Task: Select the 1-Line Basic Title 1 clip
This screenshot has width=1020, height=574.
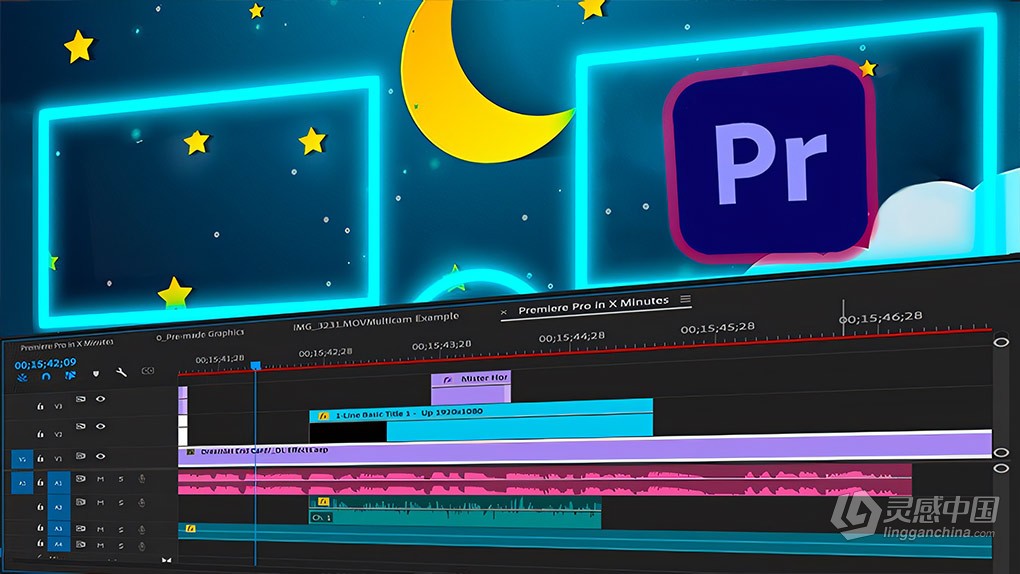Action: (481, 420)
